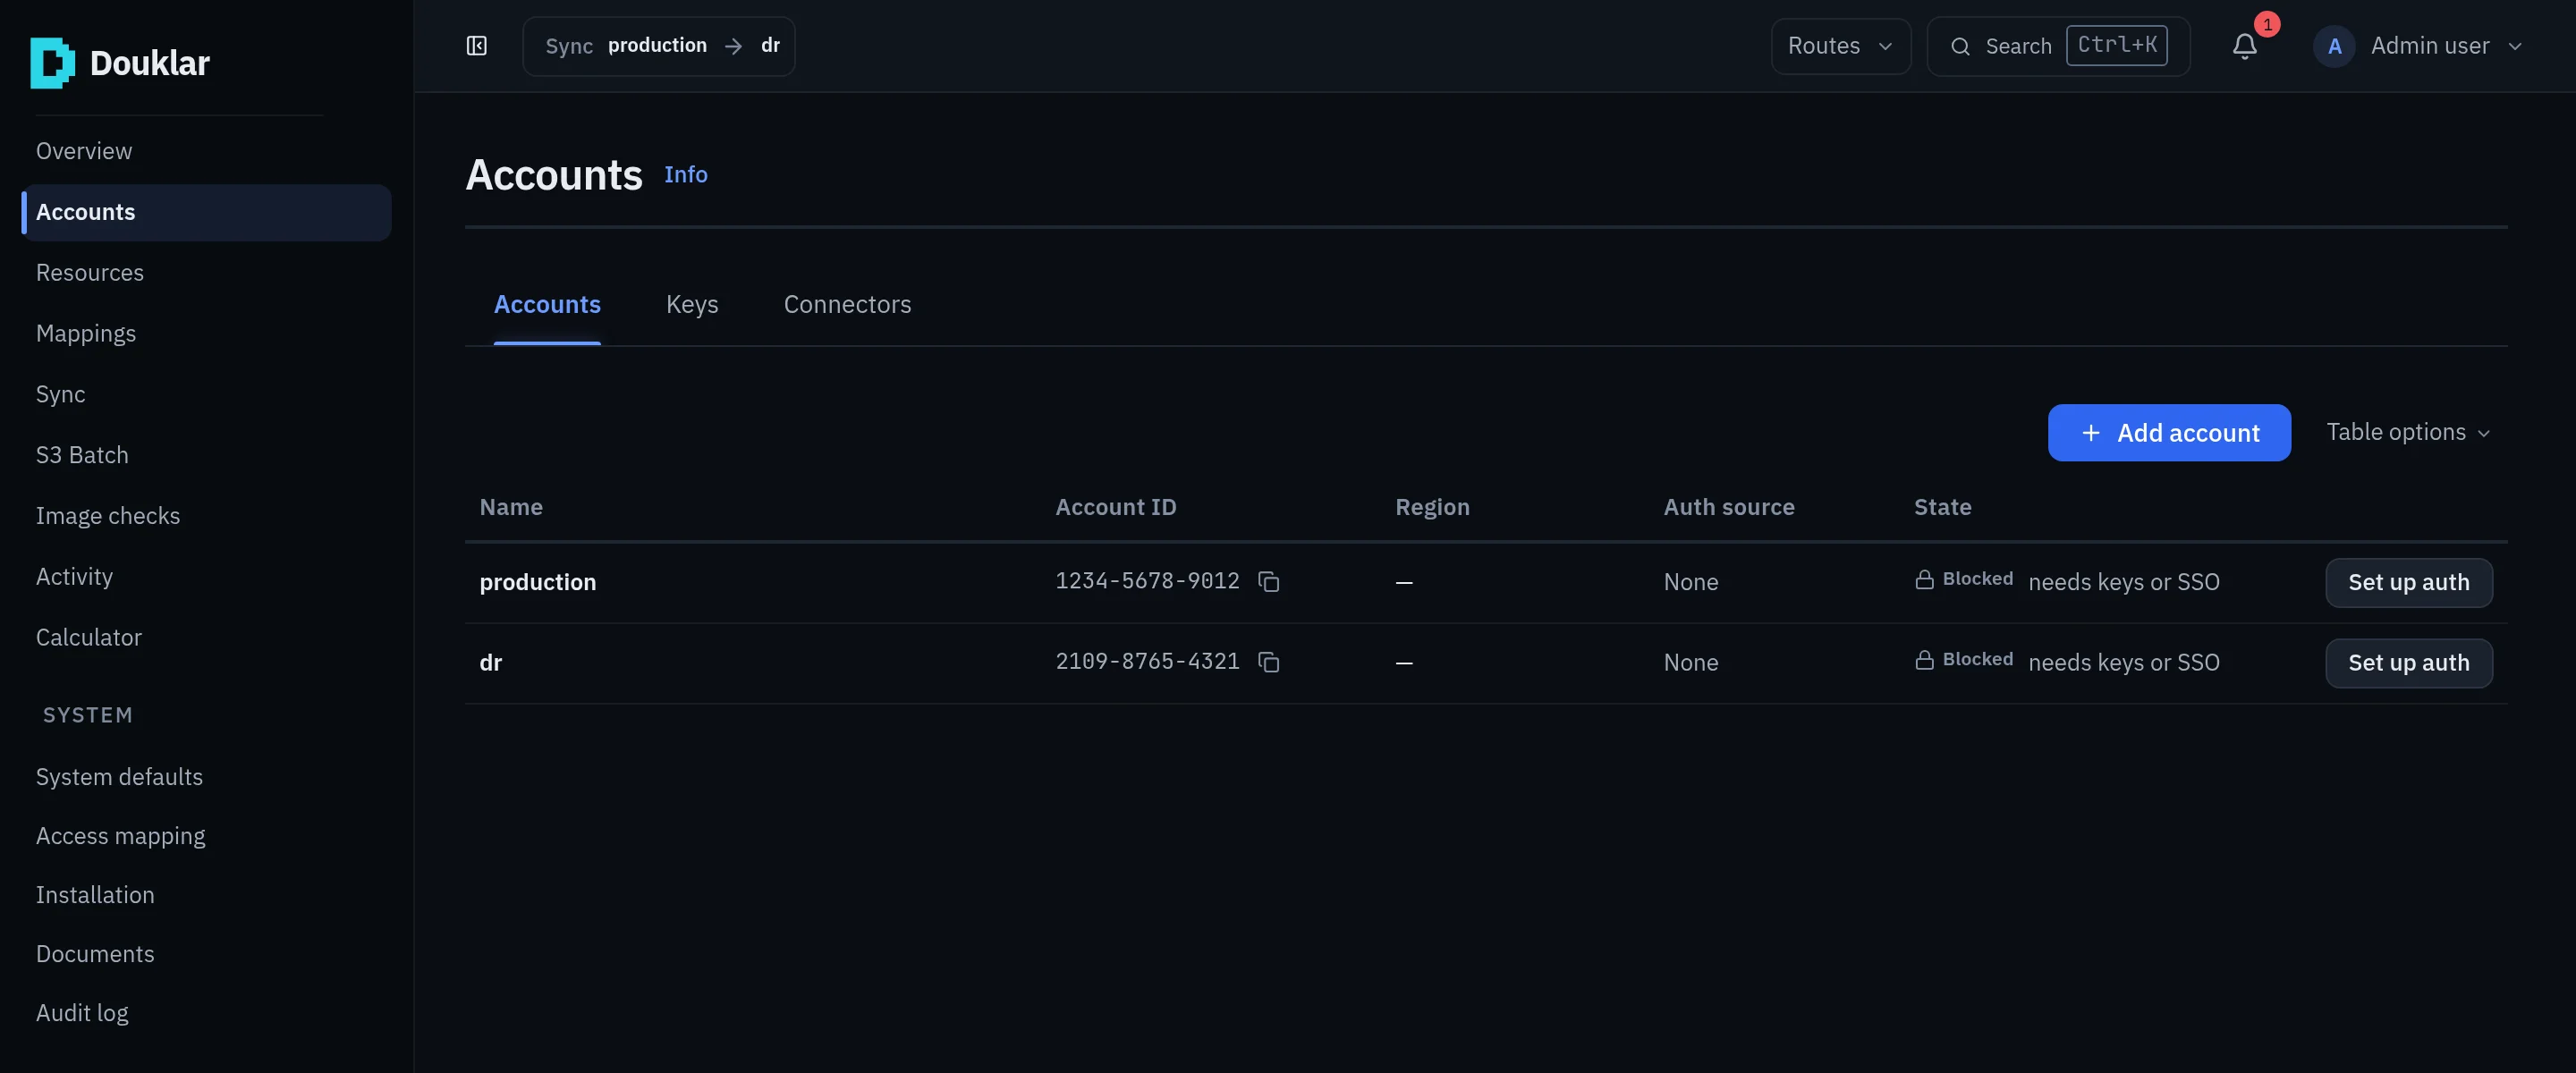Screen dimensions: 2576x1073
Task: Sort by the Account ID column header
Action: [1116, 507]
